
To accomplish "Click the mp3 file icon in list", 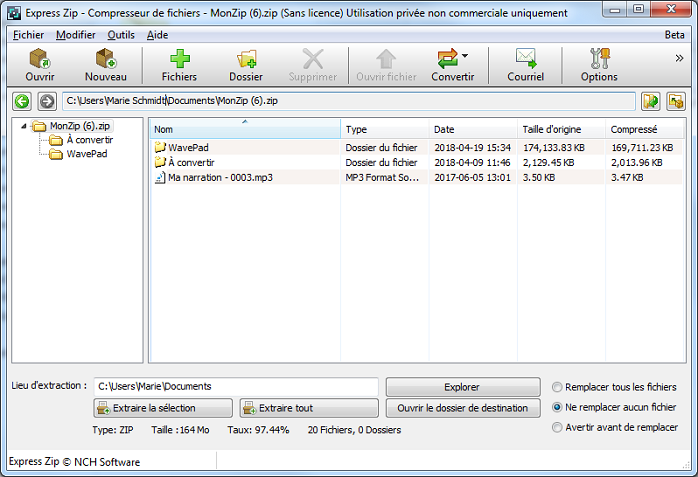I will tap(160, 178).
